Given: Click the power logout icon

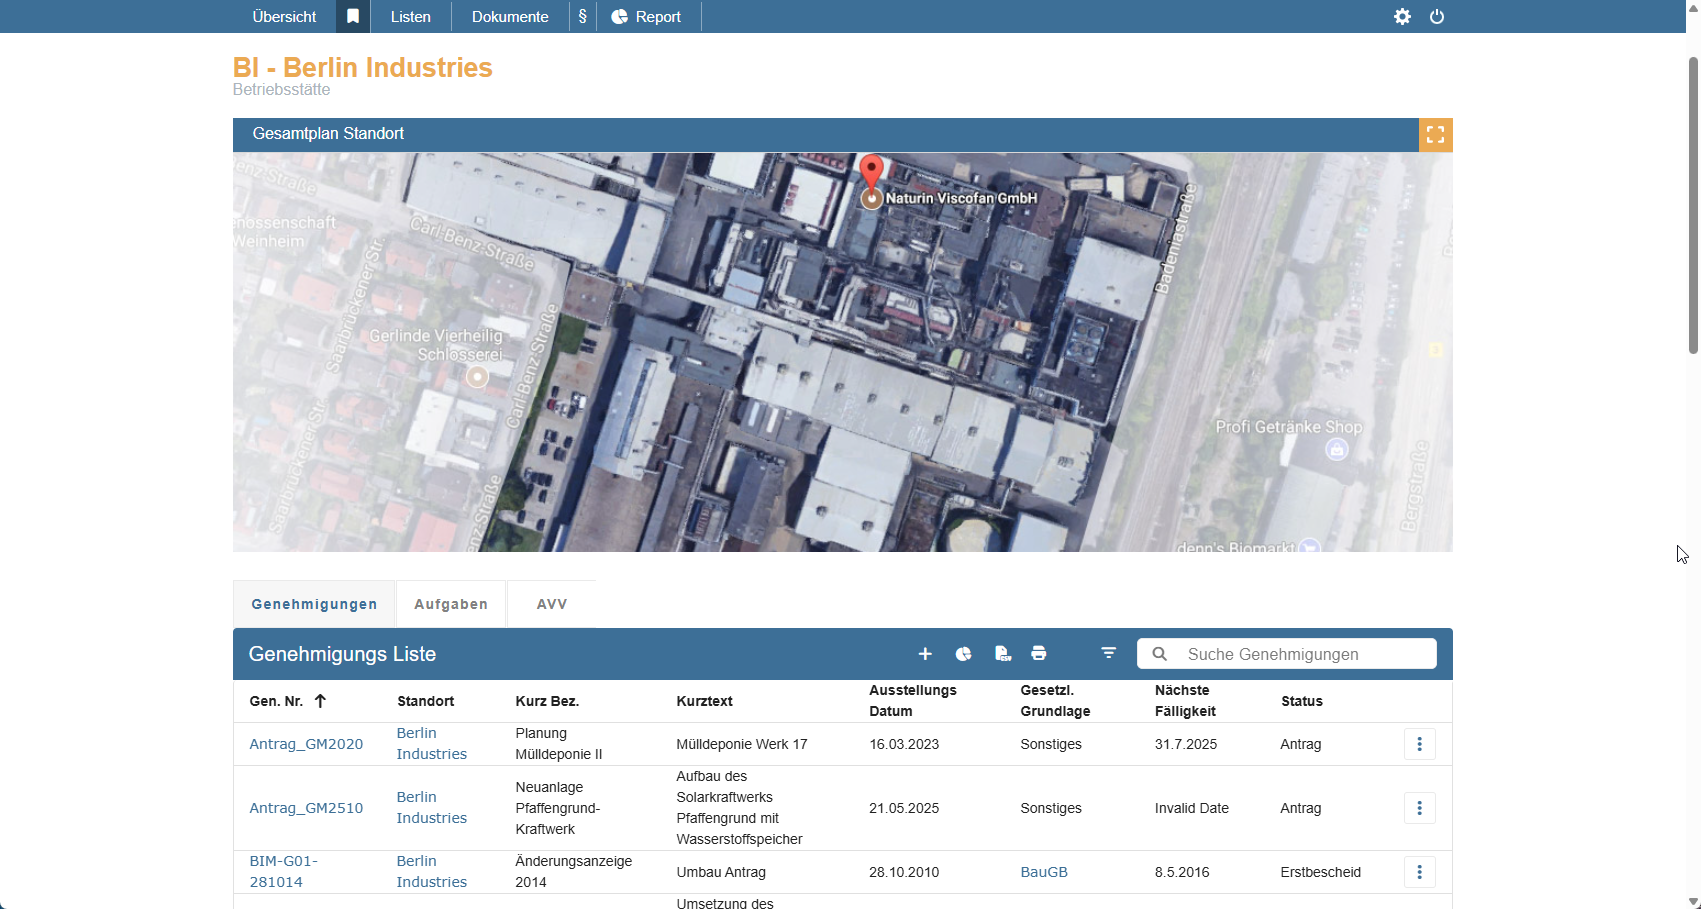Looking at the screenshot, I should pos(1437,17).
